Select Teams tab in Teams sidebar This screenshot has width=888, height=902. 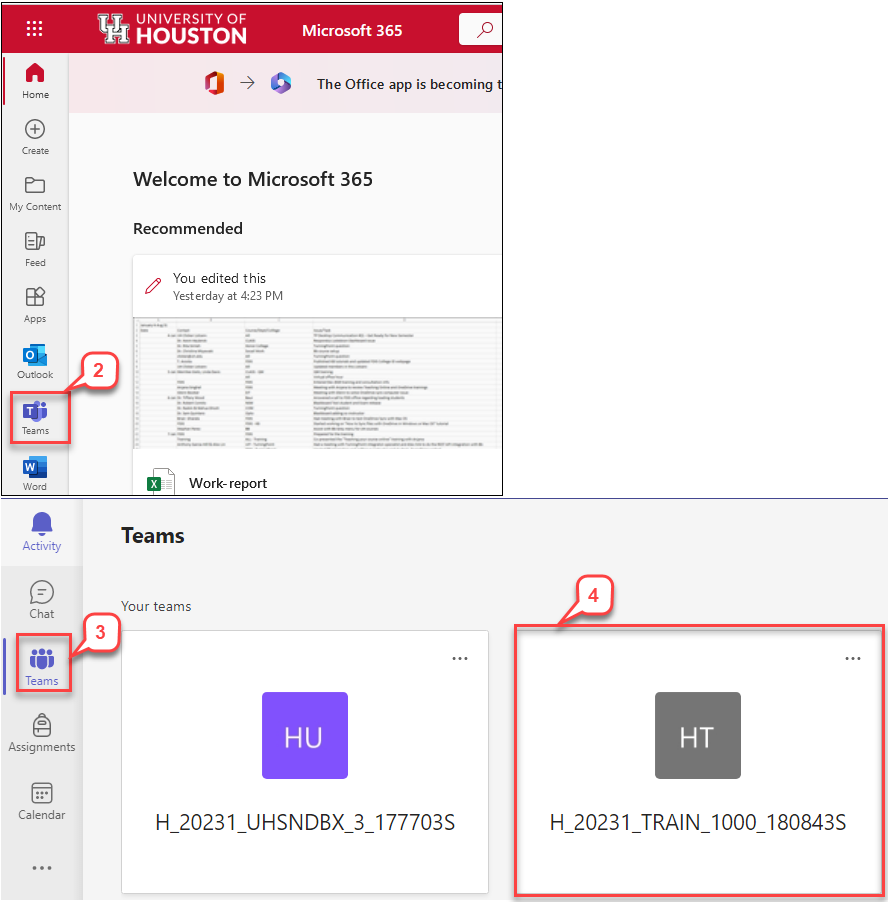tap(41, 667)
